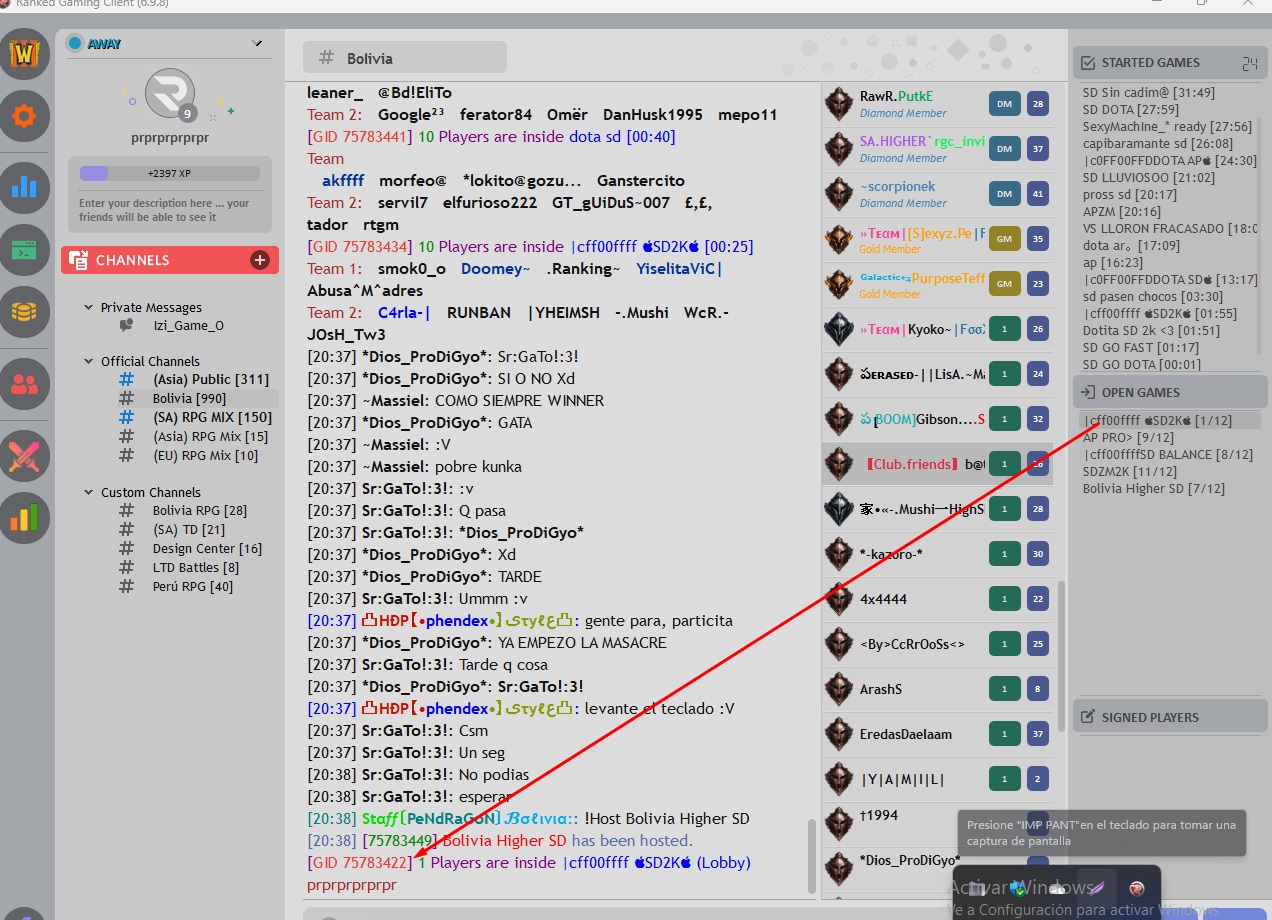Click the avatar next to RawR.PutkE

pyautogui.click(x=839, y=104)
